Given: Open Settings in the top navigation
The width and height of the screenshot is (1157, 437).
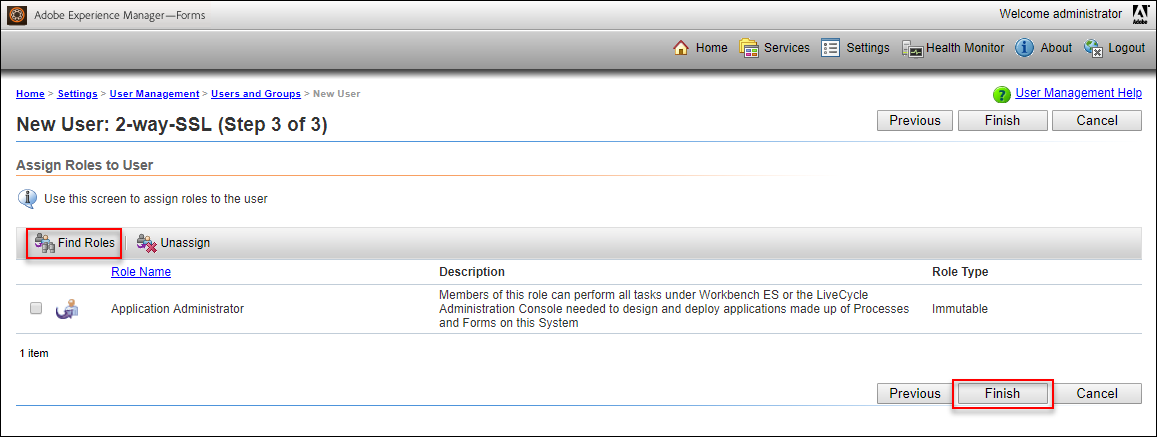Looking at the screenshot, I should point(868,48).
